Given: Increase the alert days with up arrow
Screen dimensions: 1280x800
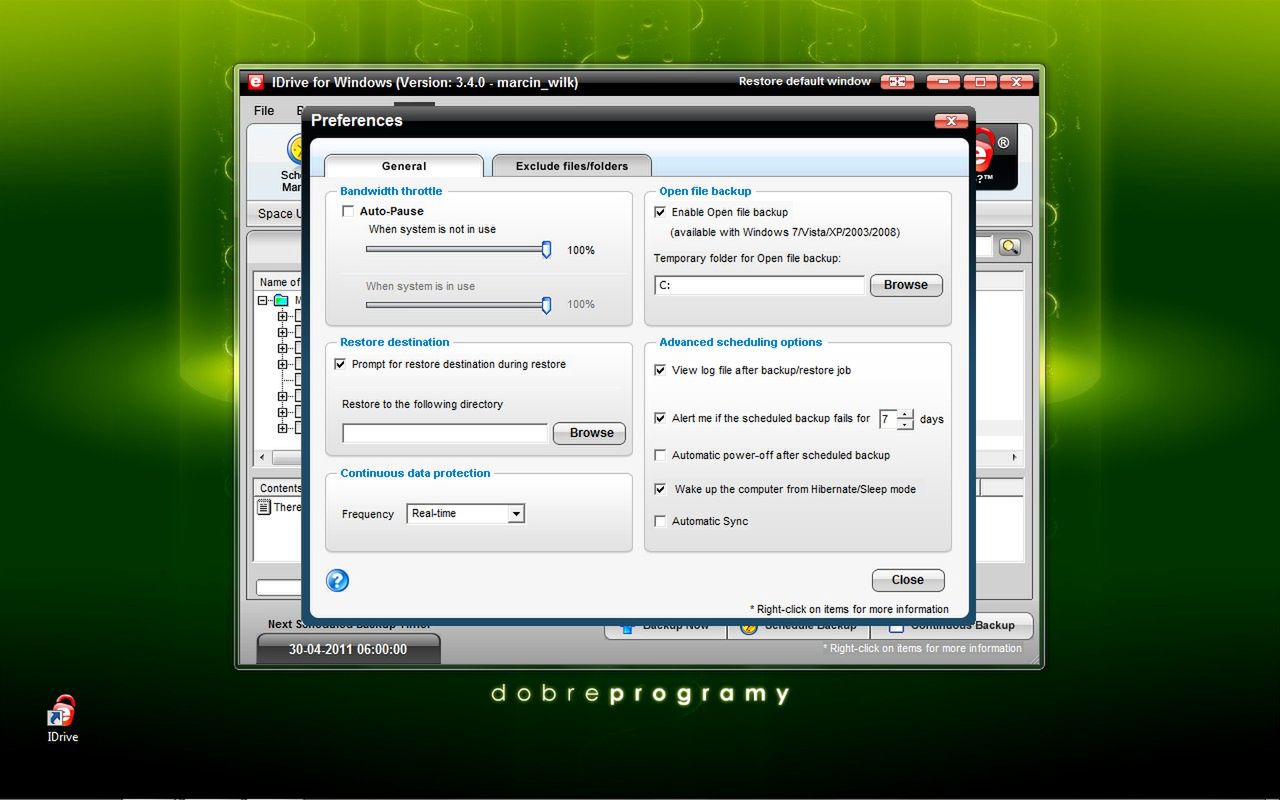Looking at the screenshot, I should click(x=905, y=414).
